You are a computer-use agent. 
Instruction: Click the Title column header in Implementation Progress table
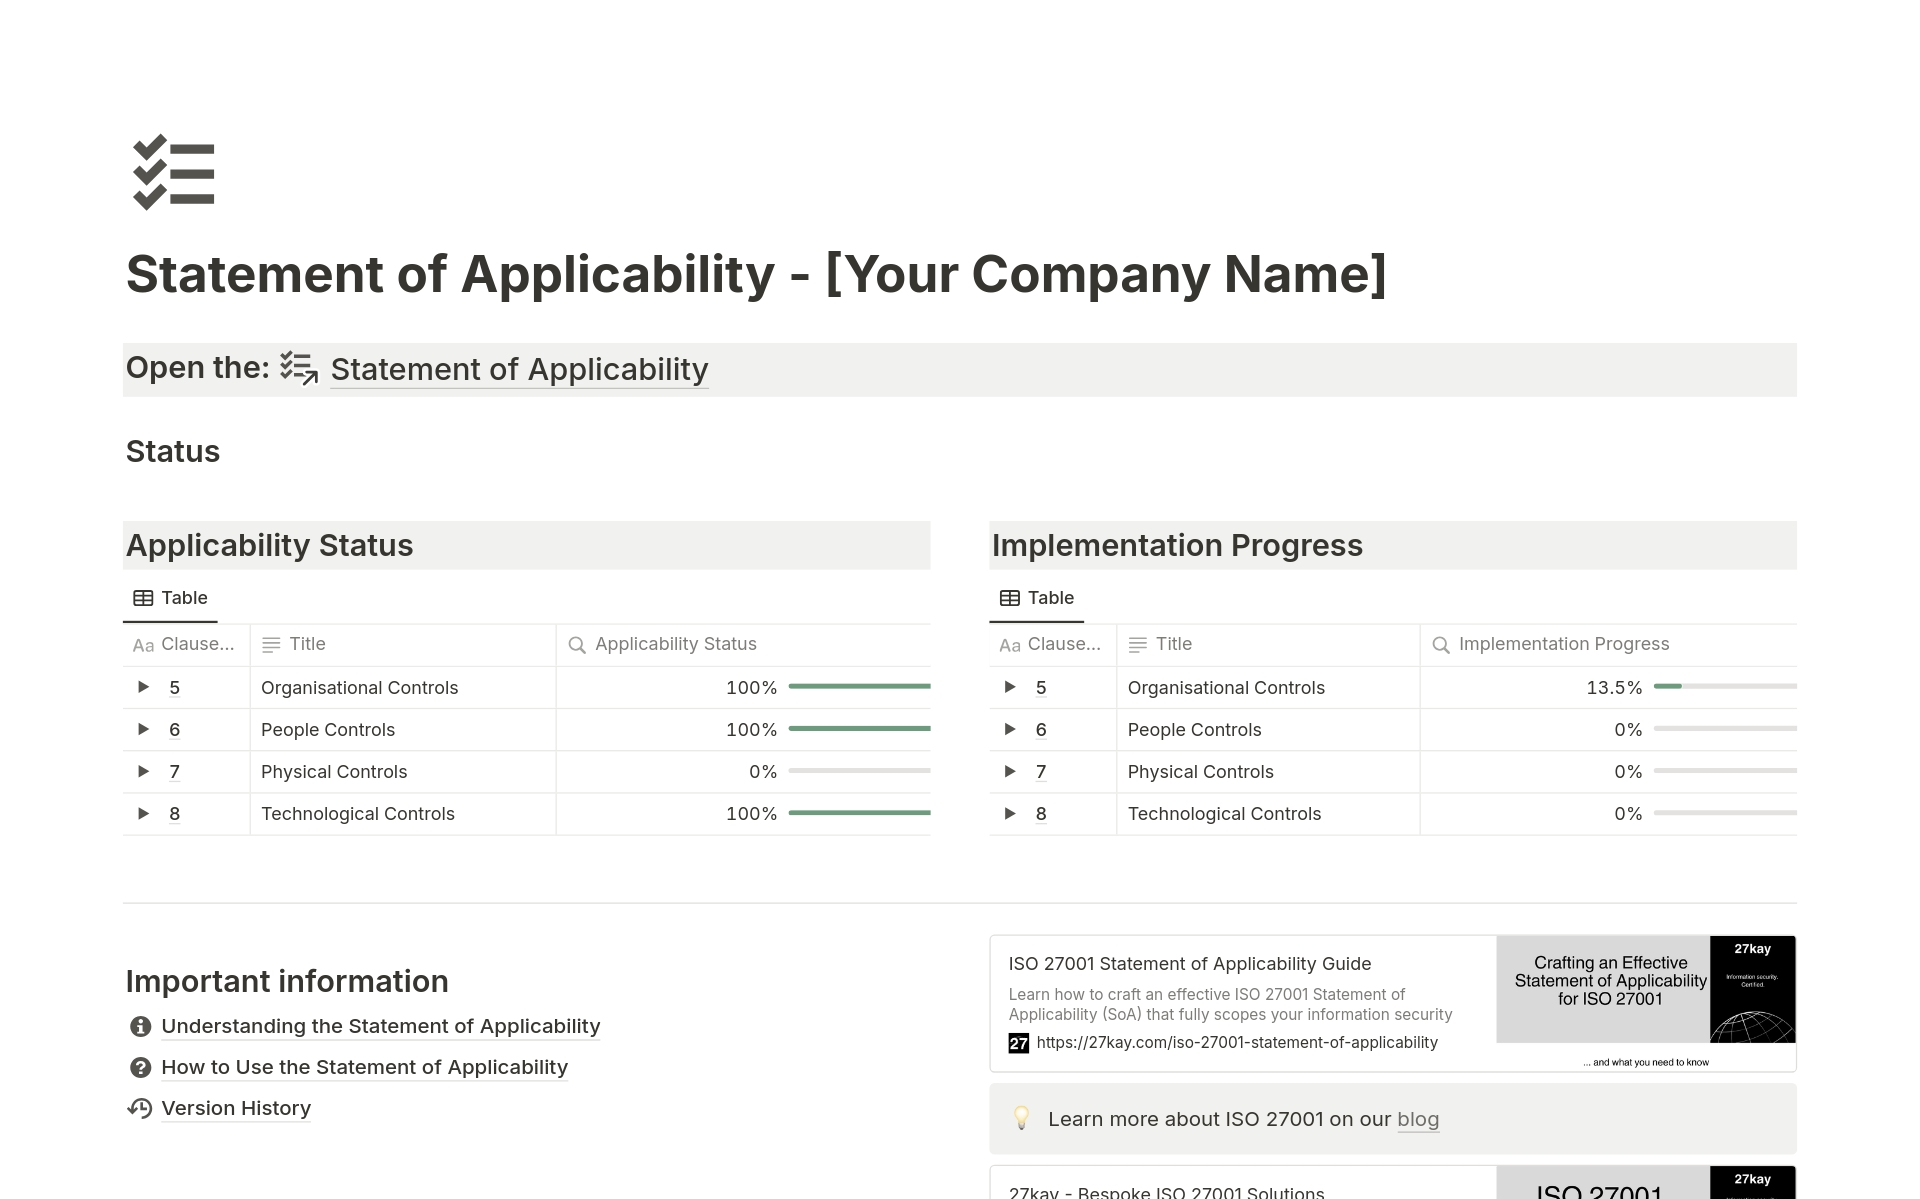pos(1173,645)
